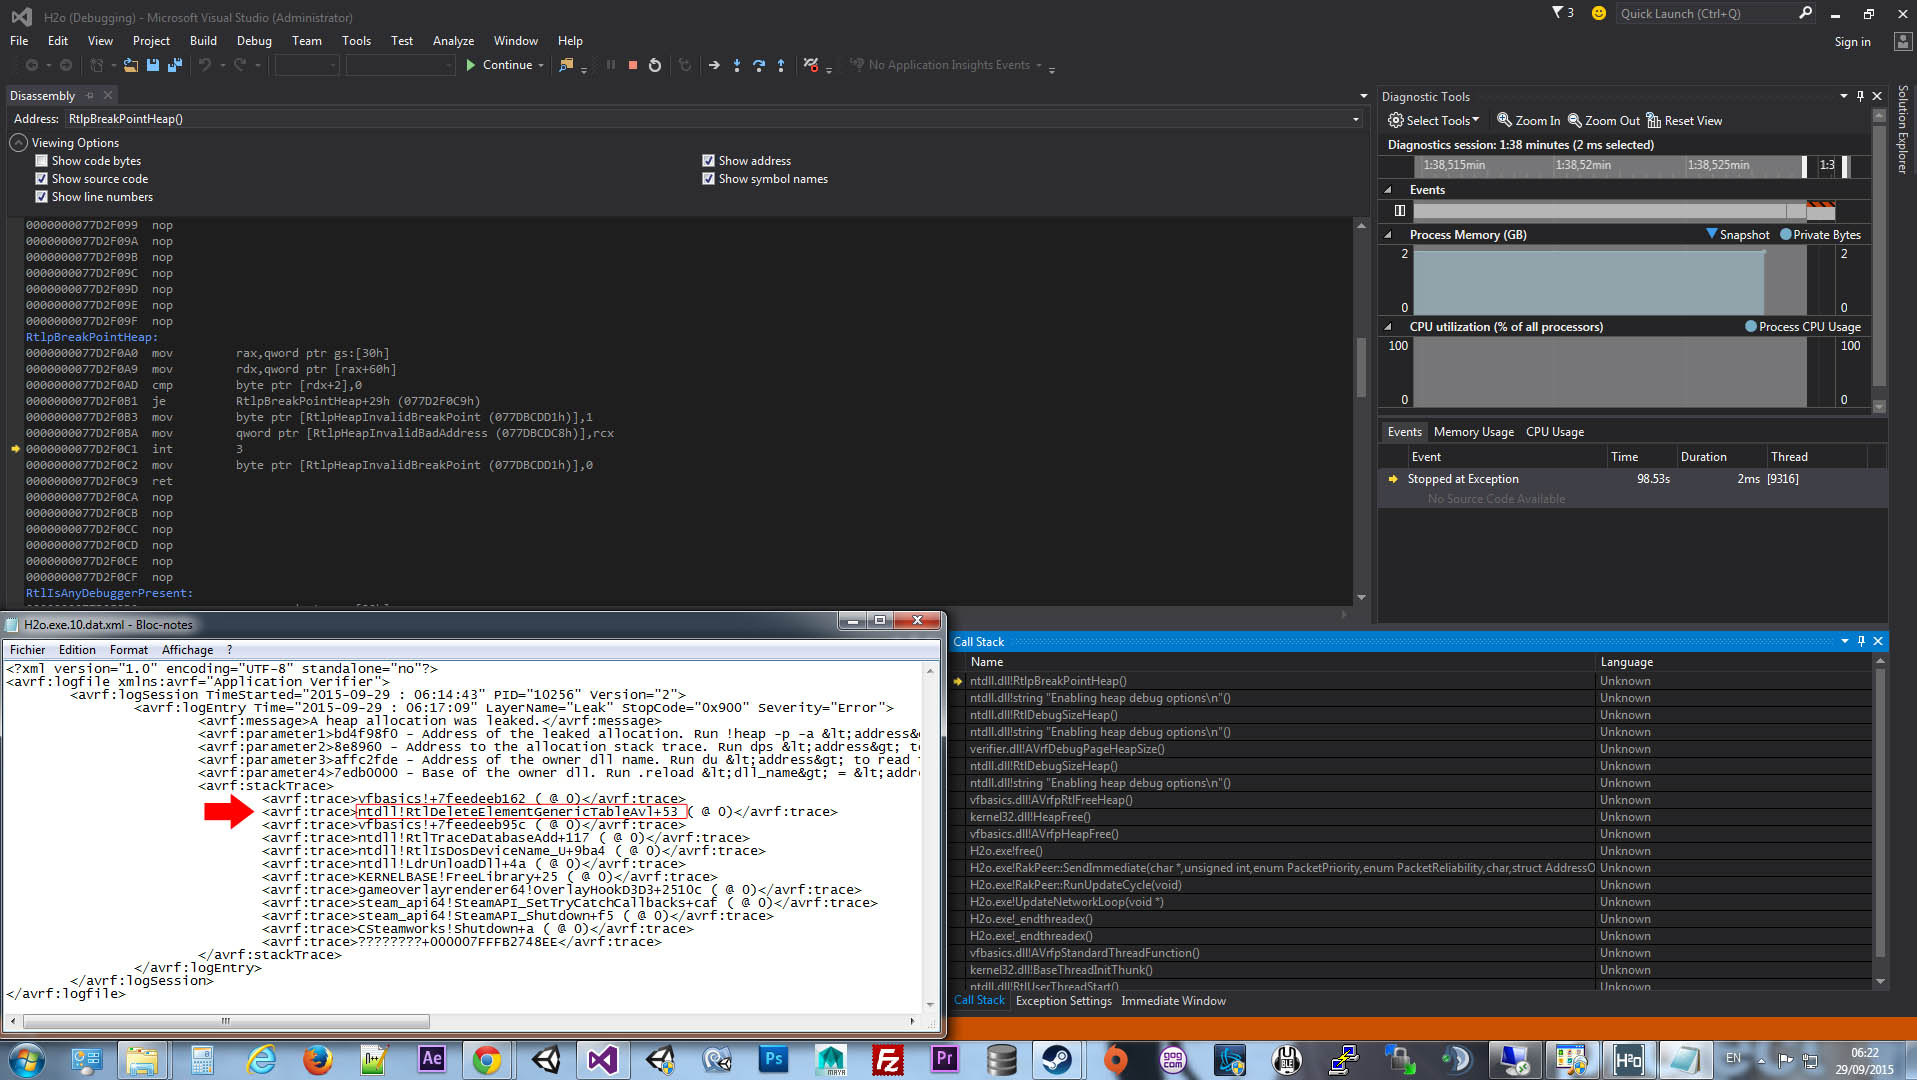Click the Disassembly vertical scrollbar thumb
This screenshot has width=1917, height=1080.
pos(1360,367)
